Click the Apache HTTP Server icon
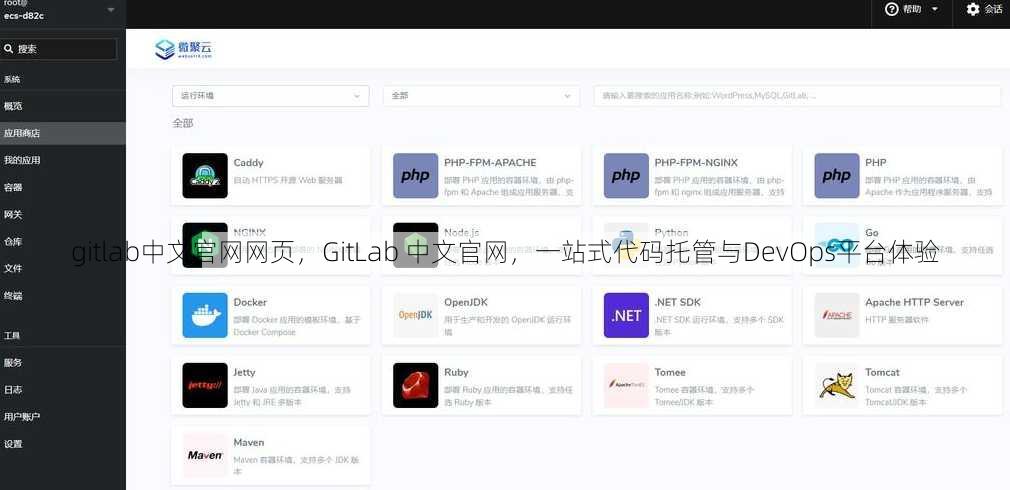Image resolution: width=1010 pixels, height=490 pixels. point(837,316)
